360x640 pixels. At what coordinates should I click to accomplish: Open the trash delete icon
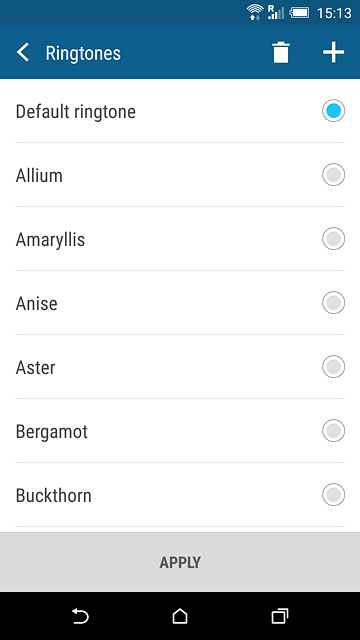[281, 53]
